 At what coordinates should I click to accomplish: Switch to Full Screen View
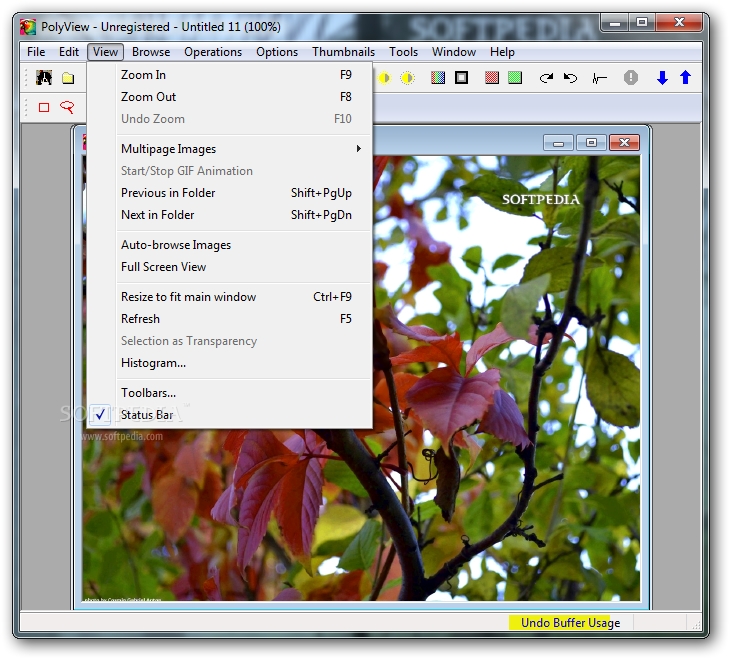click(230, 267)
